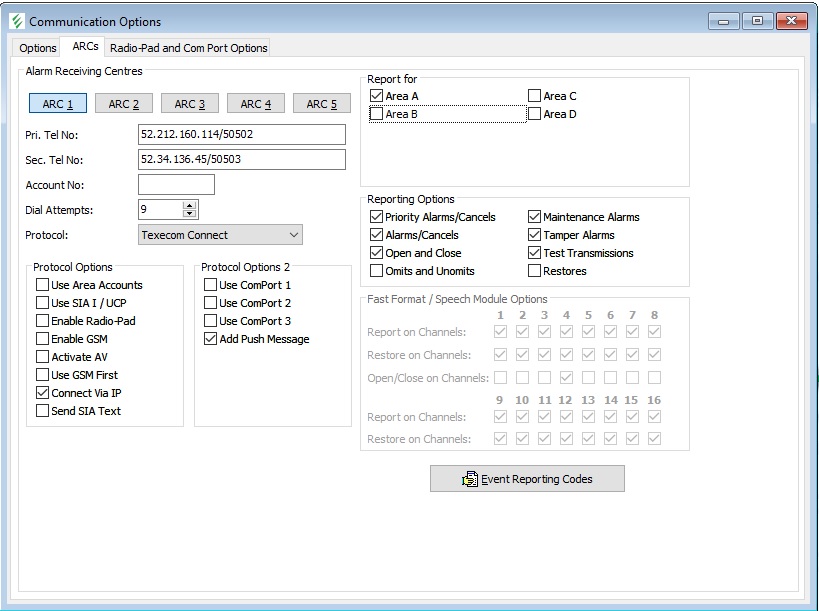Screen dimensions: 819x611
Task: Click the Communication Options app icon in title bar
Action: 17,21
